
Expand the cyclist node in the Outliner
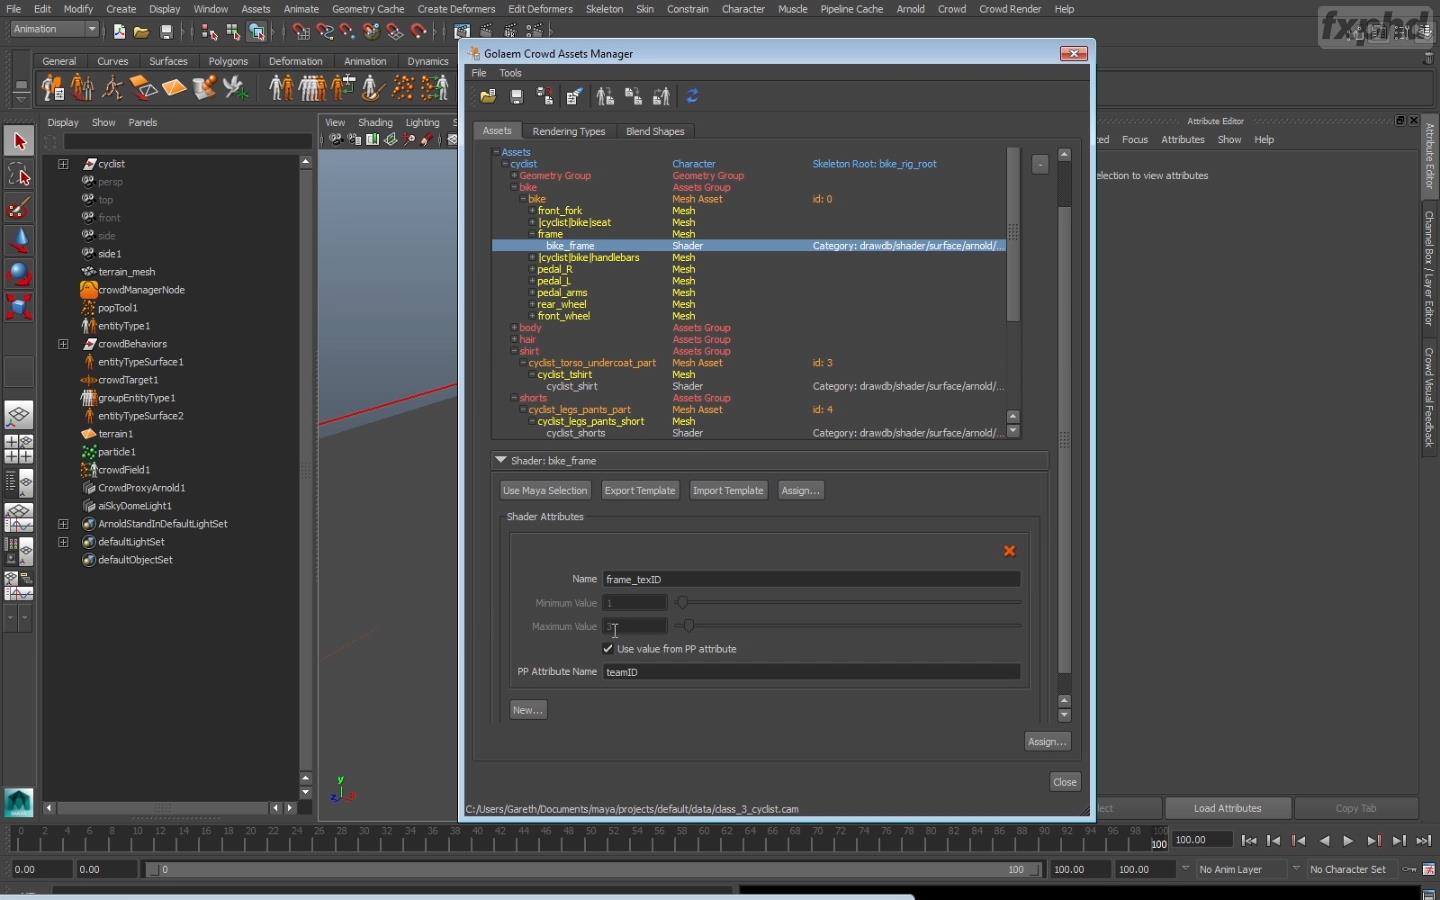coord(63,164)
